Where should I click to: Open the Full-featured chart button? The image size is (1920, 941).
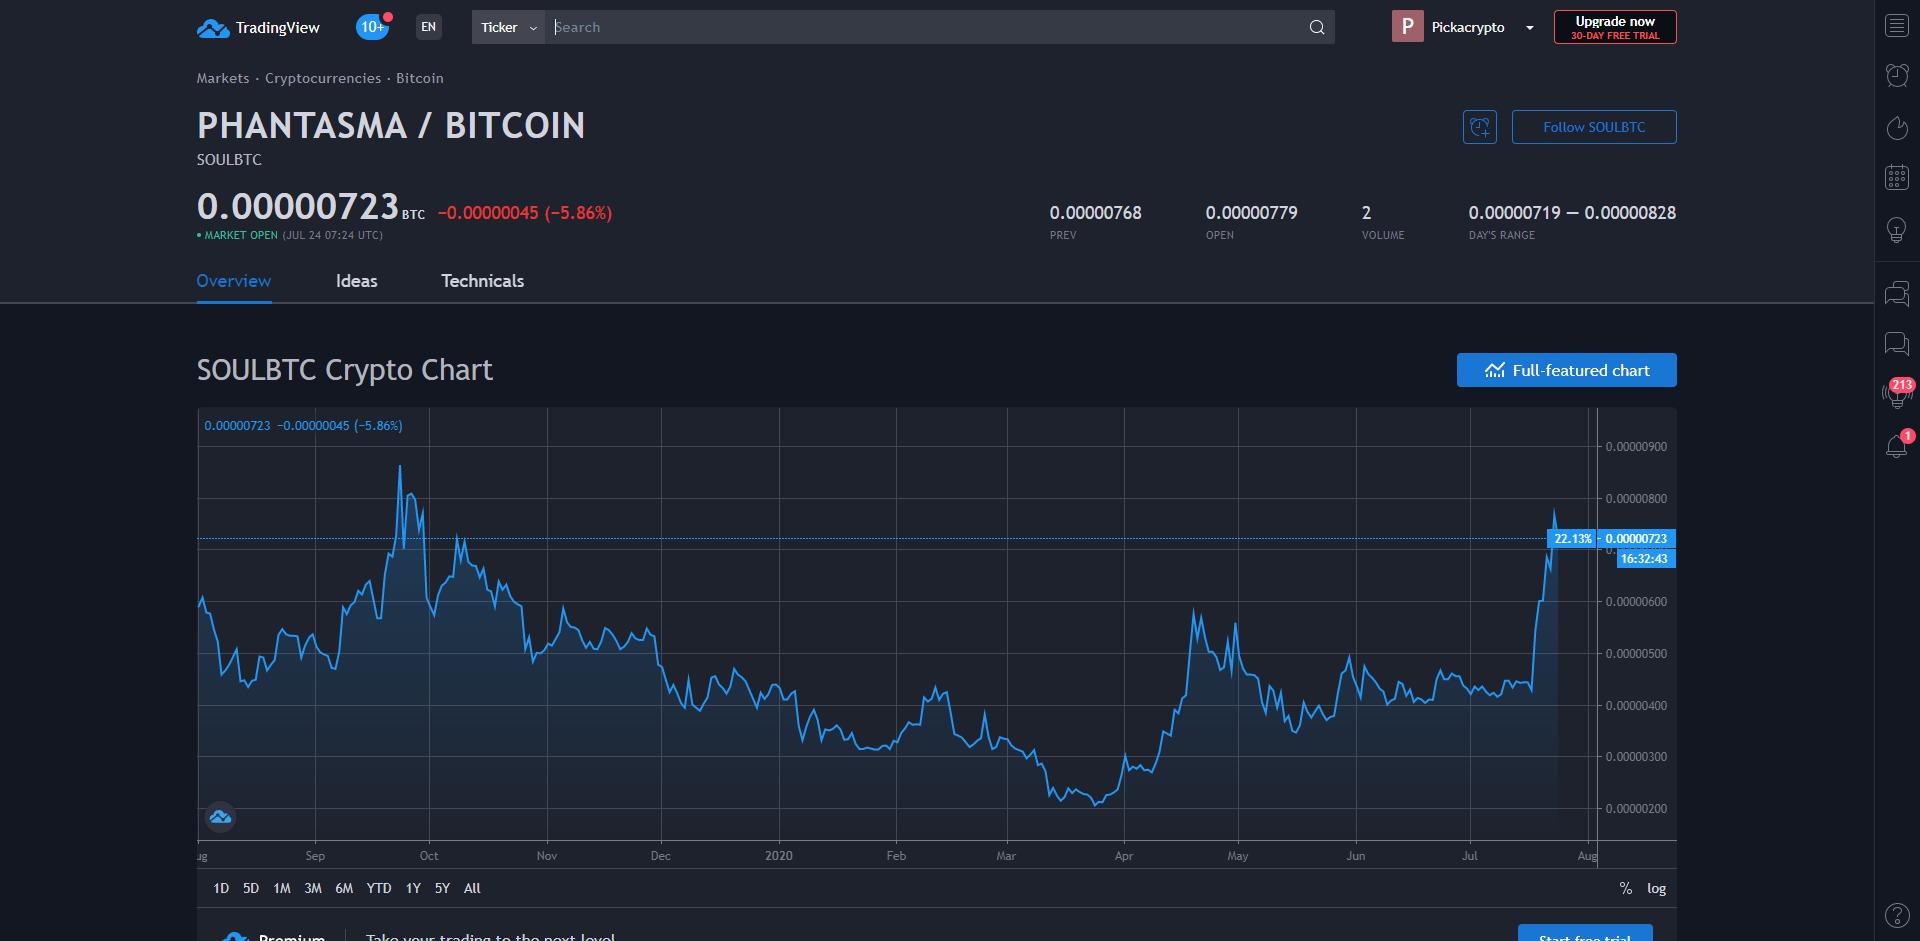tap(1567, 370)
